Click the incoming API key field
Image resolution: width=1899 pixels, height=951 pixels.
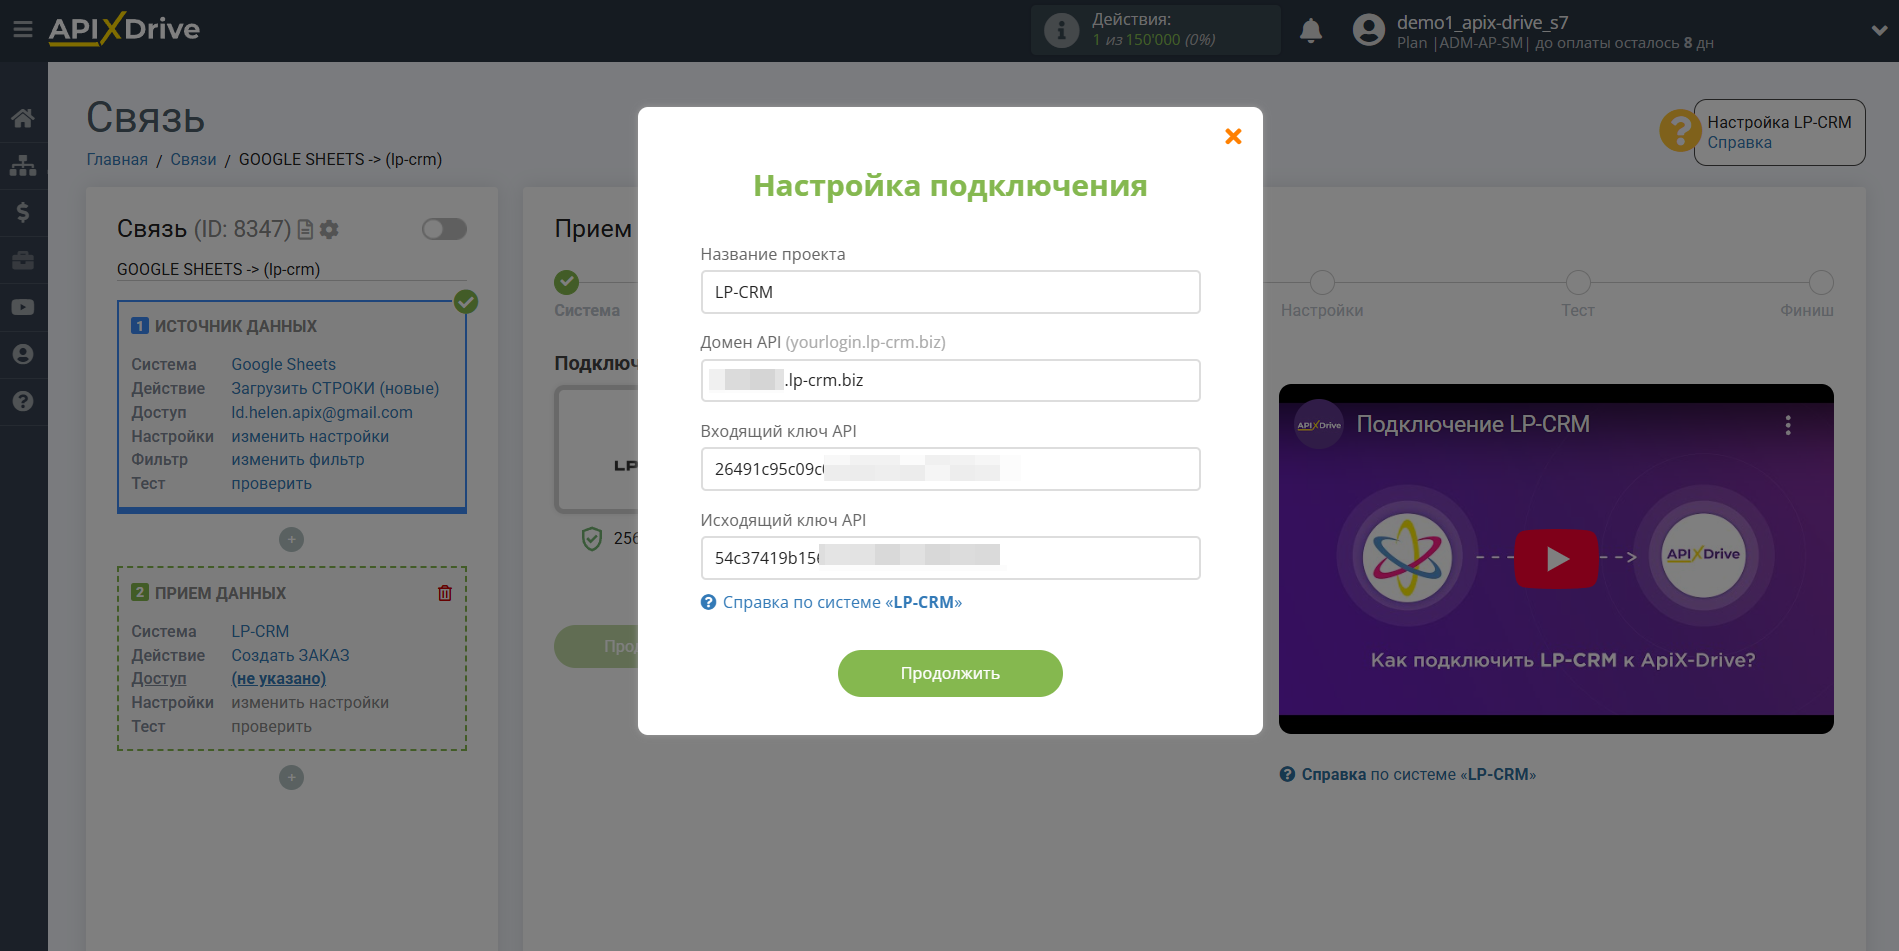point(950,469)
